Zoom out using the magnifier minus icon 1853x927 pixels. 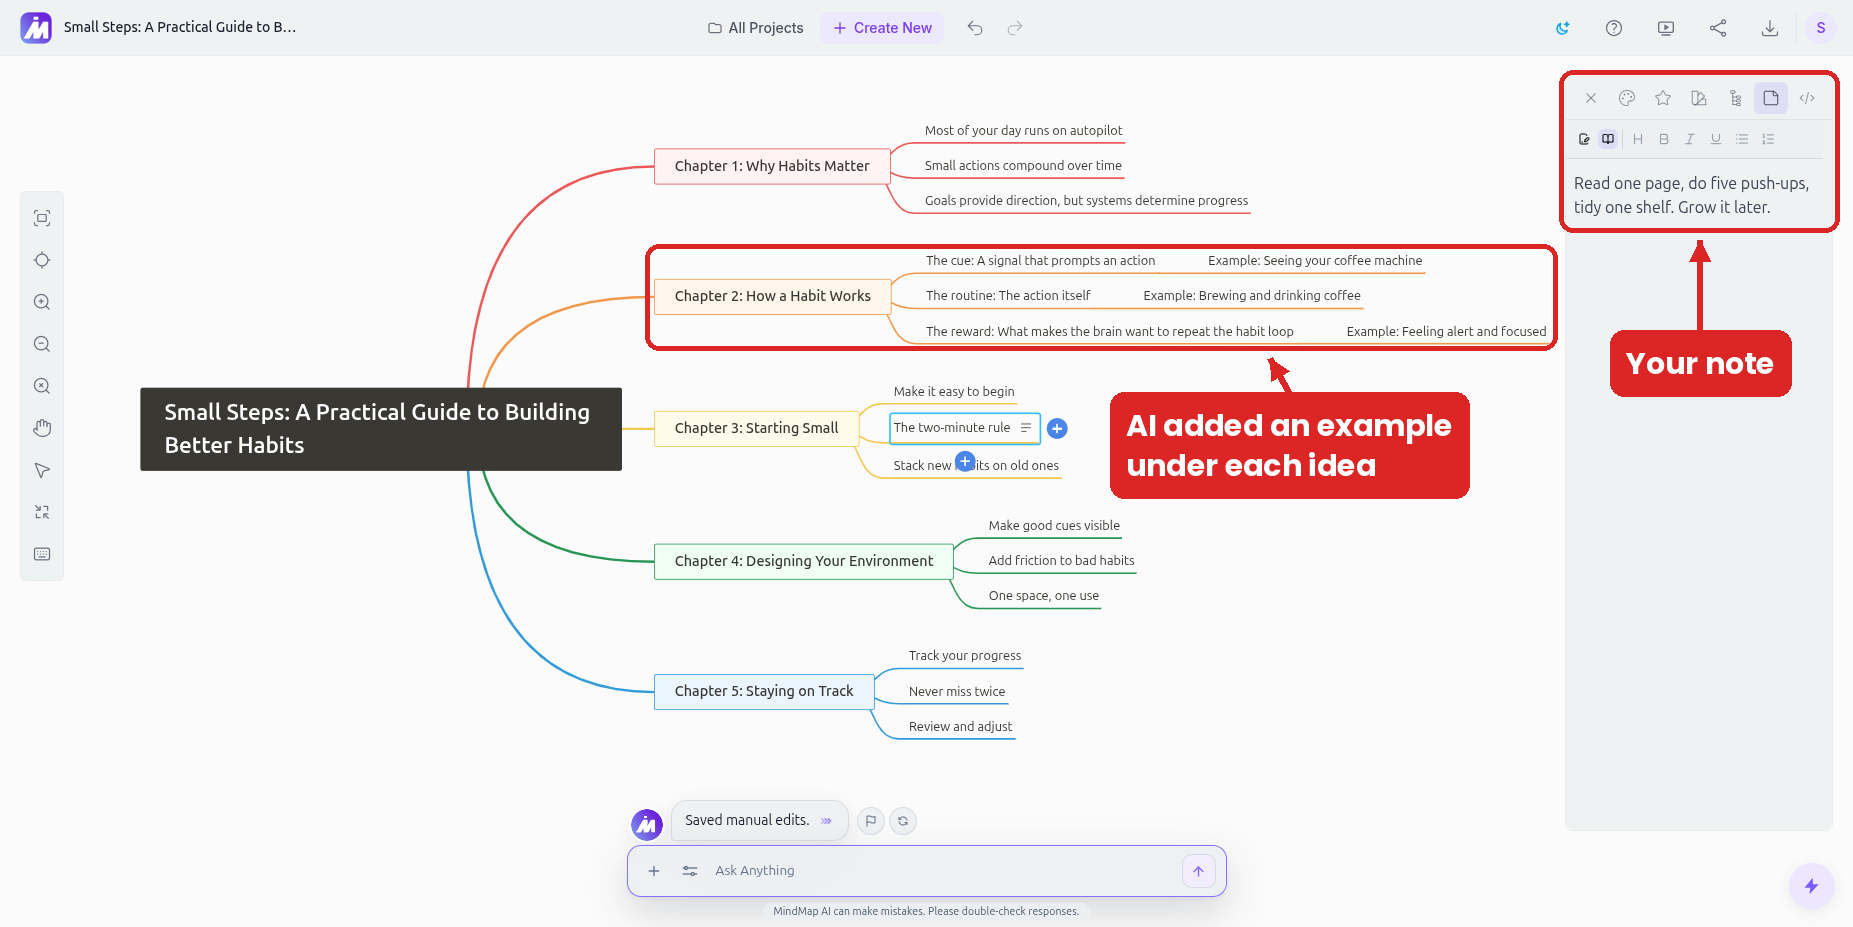(42, 344)
